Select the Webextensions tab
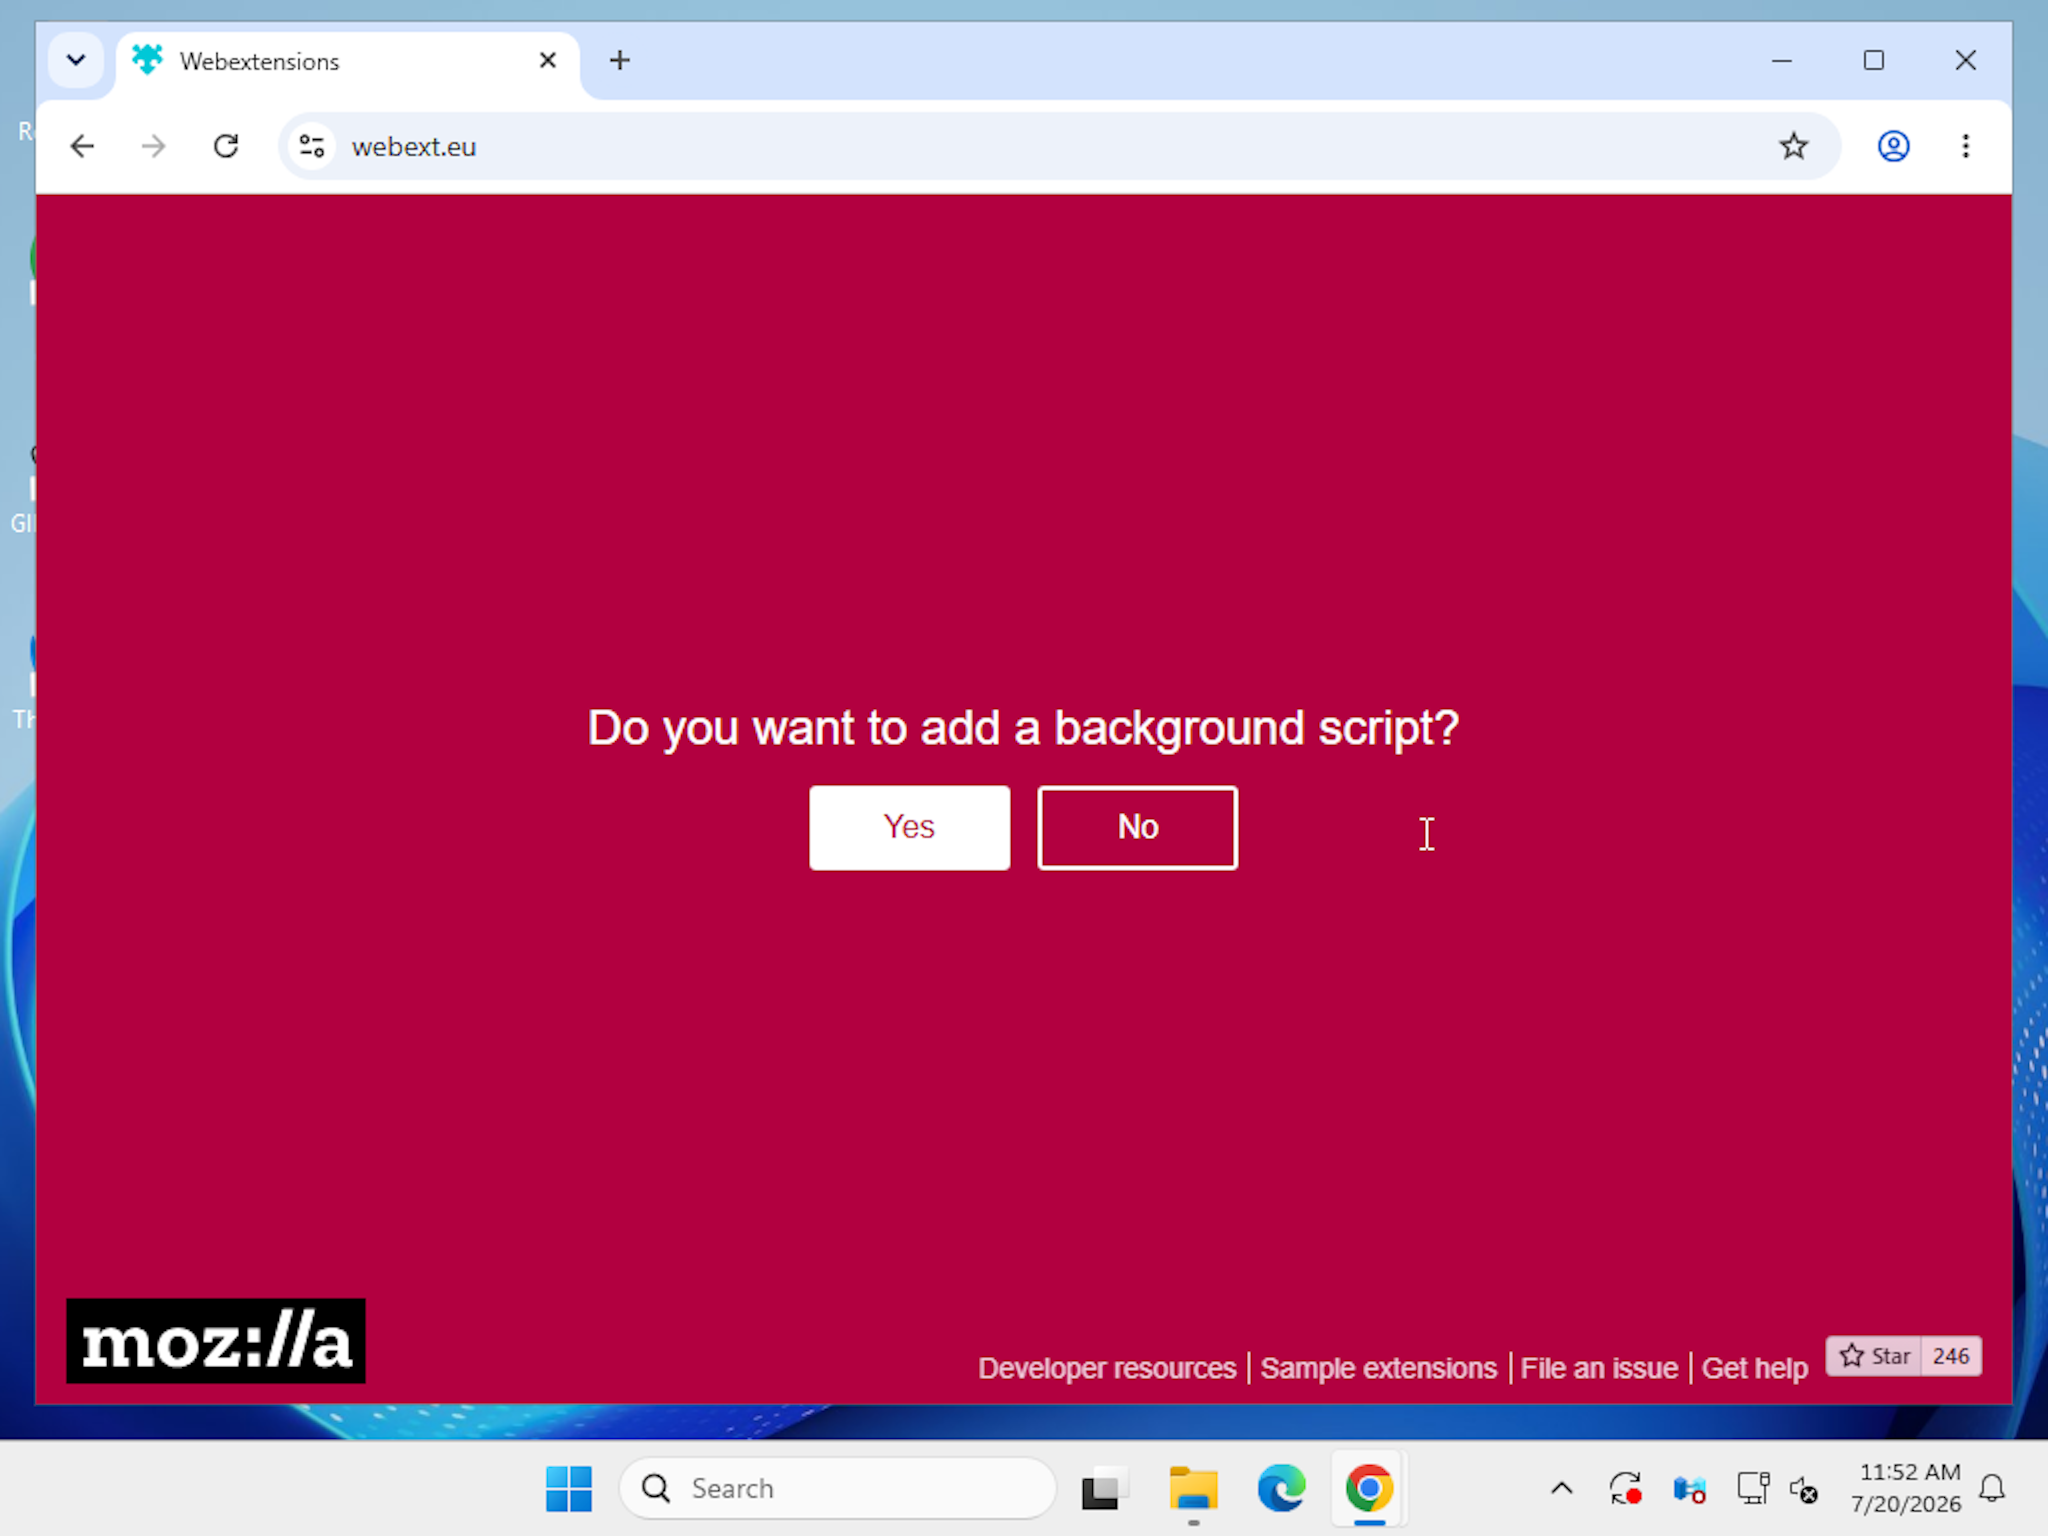The image size is (2048, 1536). click(x=348, y=64)
